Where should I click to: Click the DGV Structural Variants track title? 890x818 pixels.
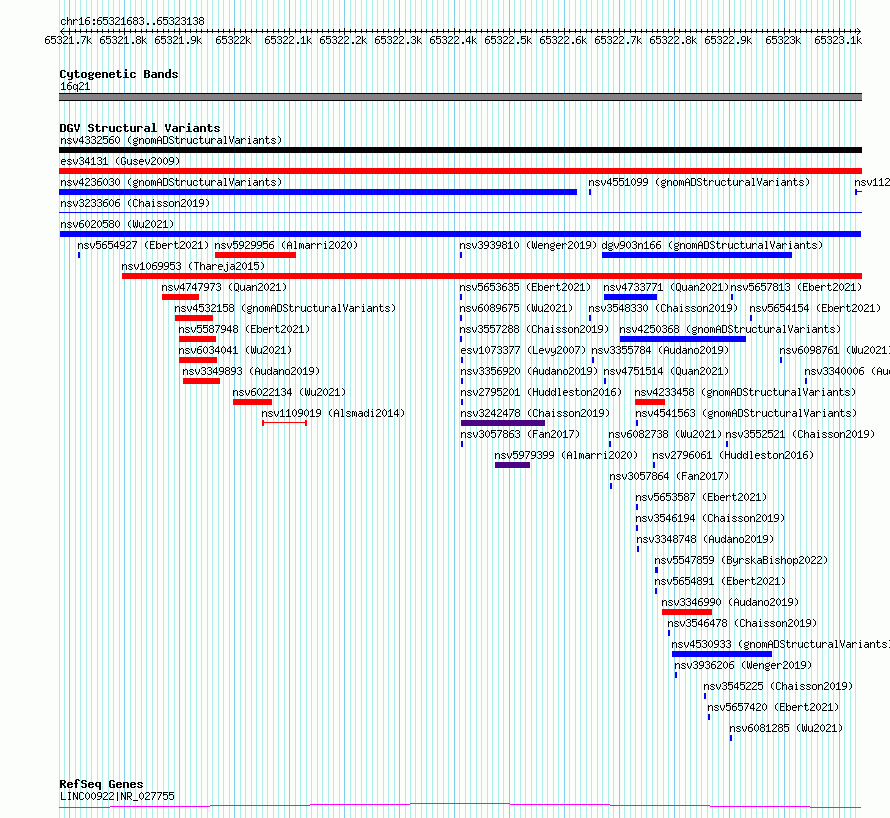tap(140, 128)
